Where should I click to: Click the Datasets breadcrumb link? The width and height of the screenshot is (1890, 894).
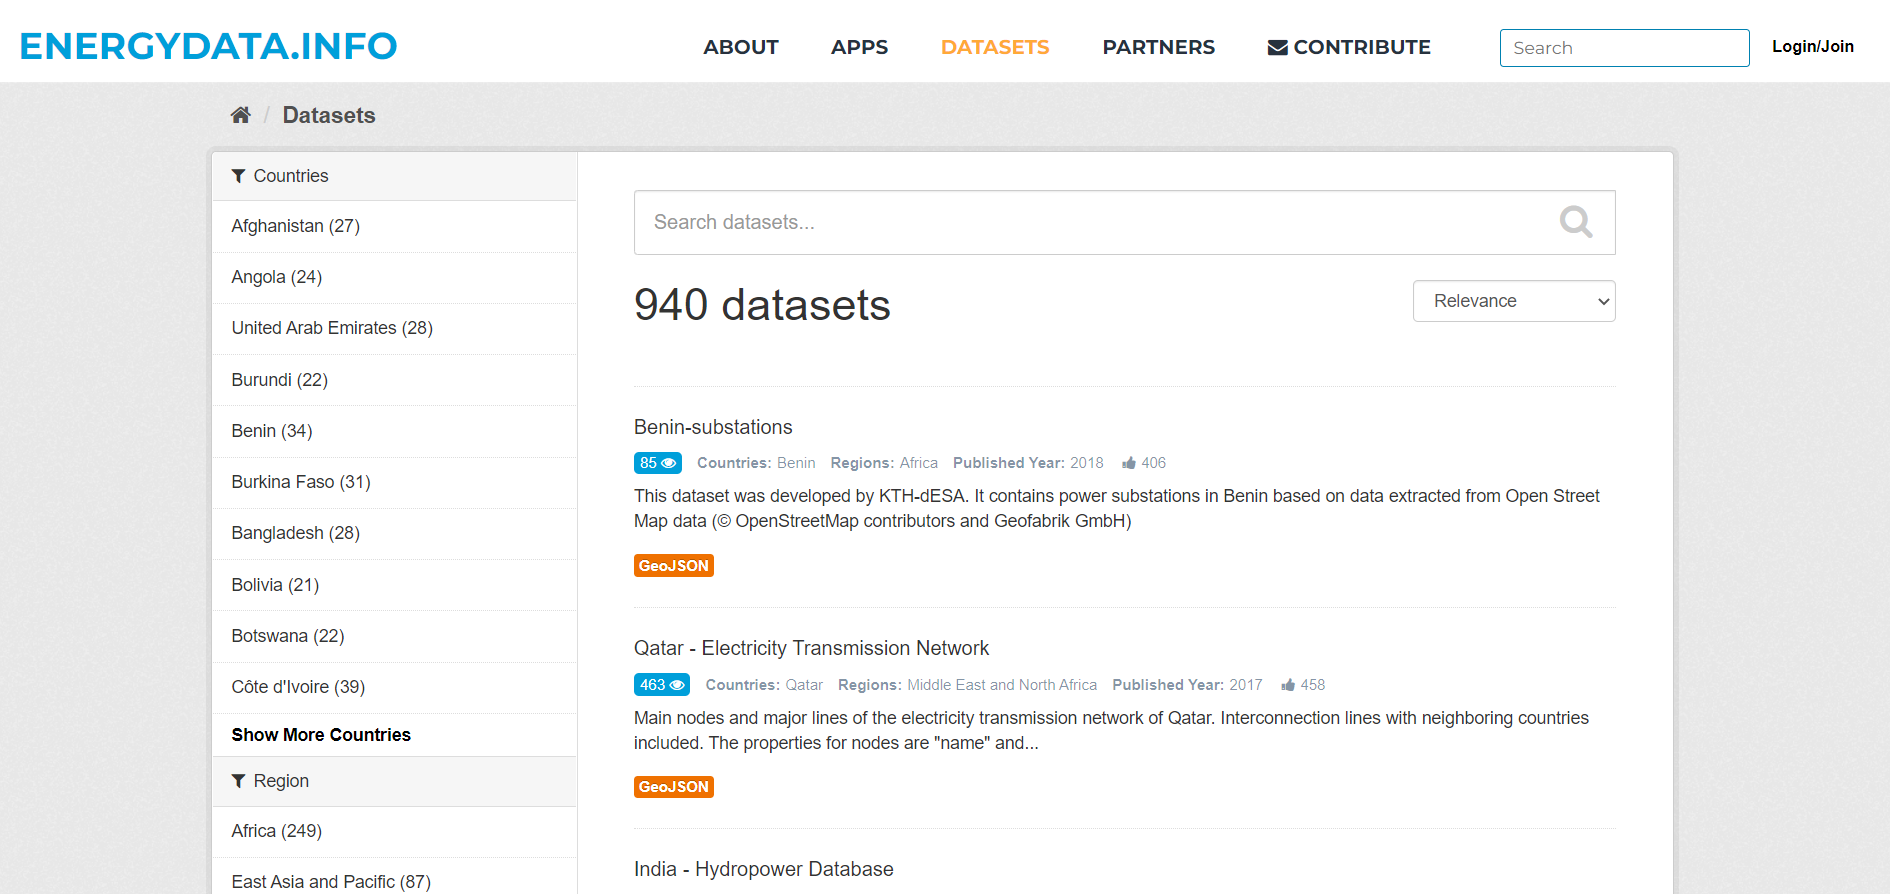click(329, 115)
